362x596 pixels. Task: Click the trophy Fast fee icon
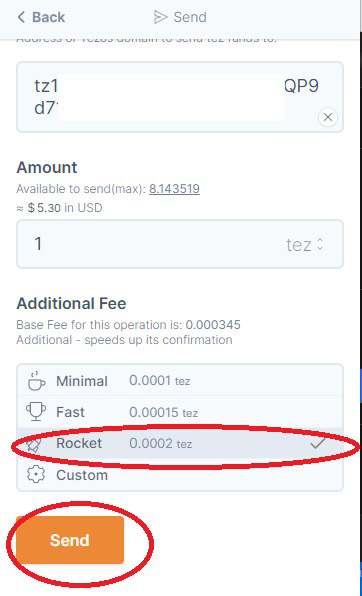coord(36,412)
